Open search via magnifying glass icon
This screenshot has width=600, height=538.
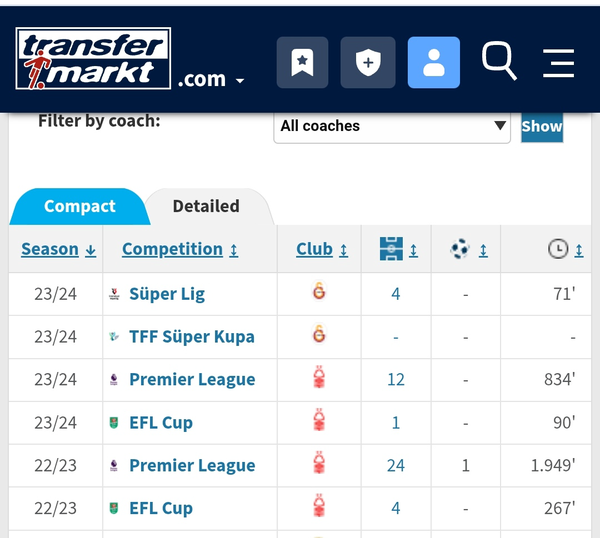[499, 61]
